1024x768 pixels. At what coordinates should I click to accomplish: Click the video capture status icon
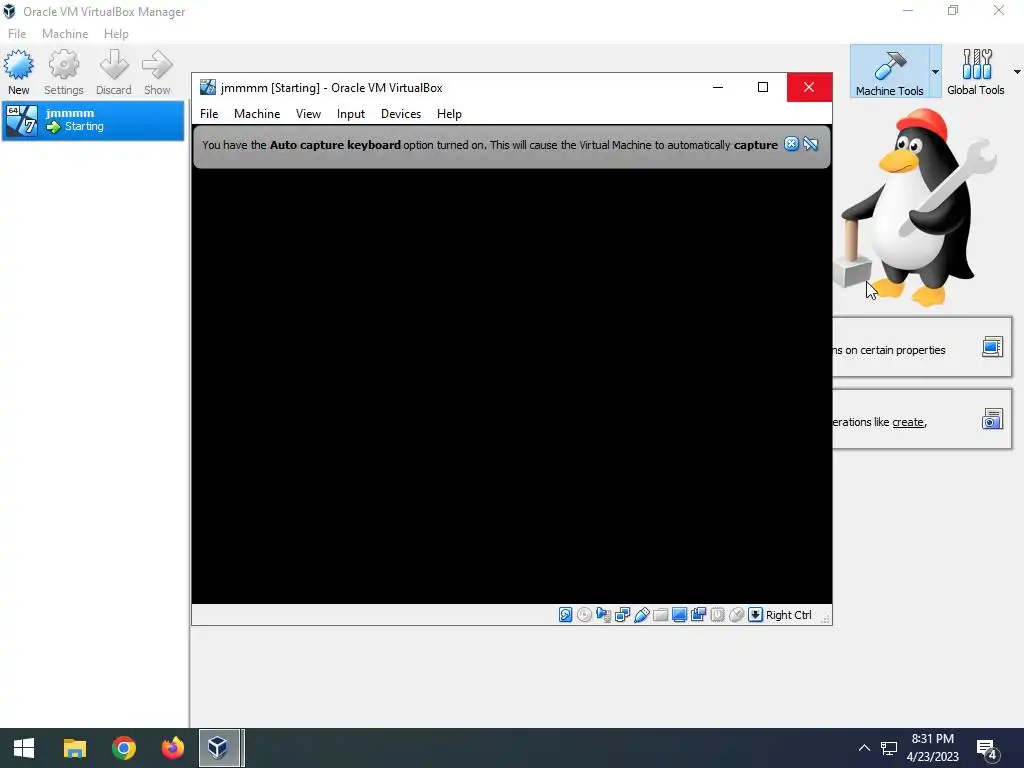(698, 615)
